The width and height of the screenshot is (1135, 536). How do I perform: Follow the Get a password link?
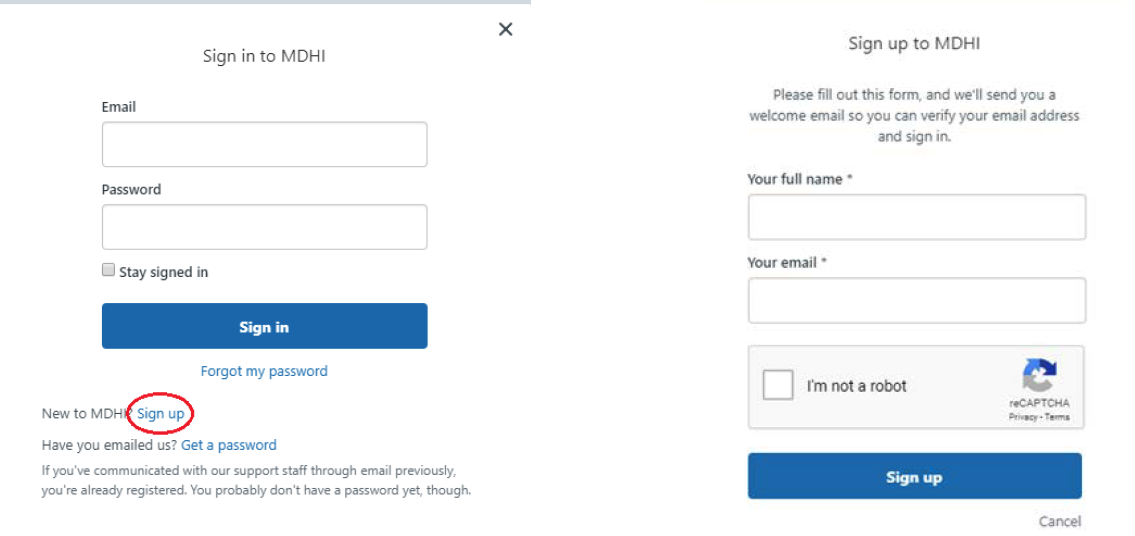click(229, 445)
